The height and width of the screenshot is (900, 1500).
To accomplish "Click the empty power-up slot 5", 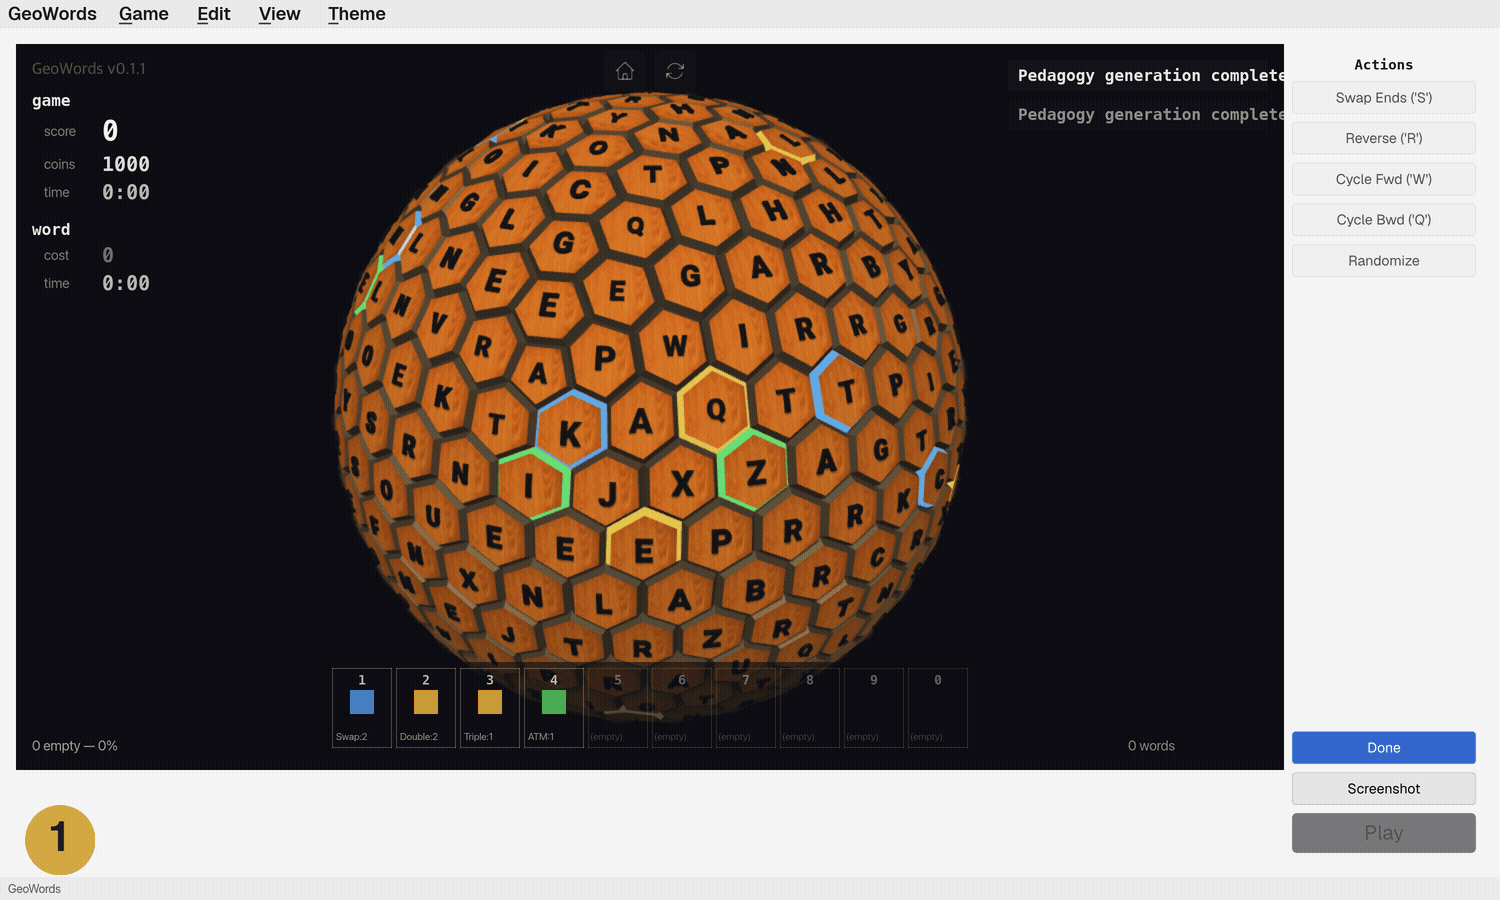I will [x=617, y=707].
